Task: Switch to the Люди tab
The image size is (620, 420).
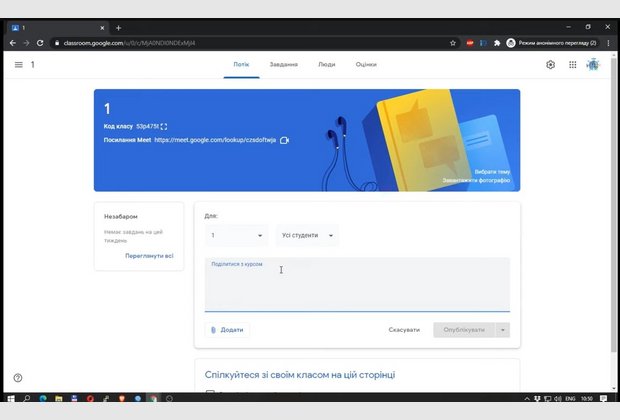Action: coord(327,64)
